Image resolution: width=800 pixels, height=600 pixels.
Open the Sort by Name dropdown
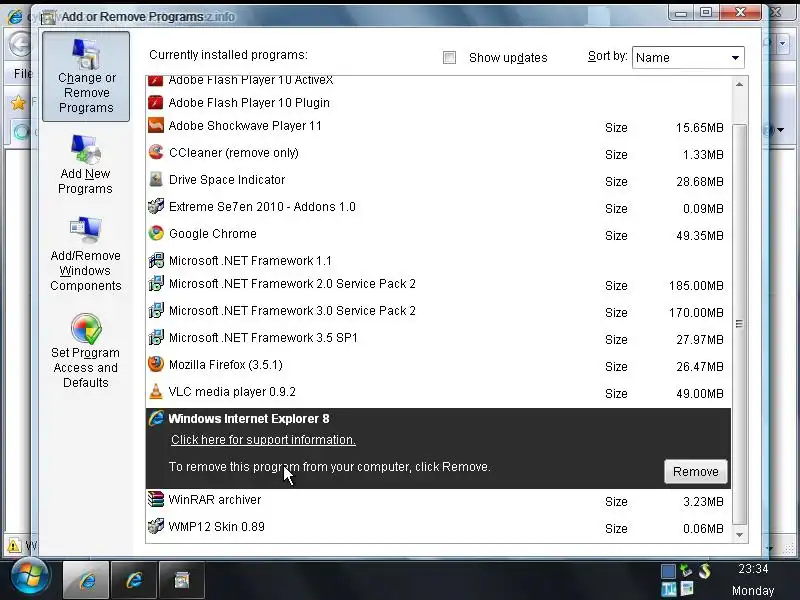click(688, 58)
